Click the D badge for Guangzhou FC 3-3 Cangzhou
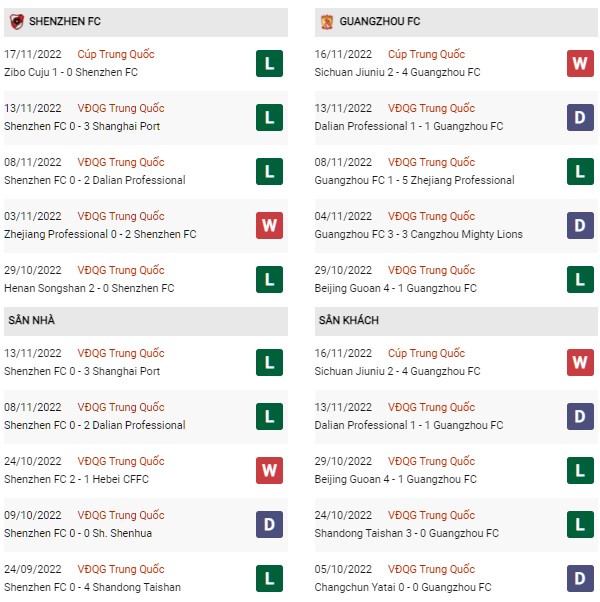Image resolution: width=600 pixels, height=602 pixels. (580, 225)
